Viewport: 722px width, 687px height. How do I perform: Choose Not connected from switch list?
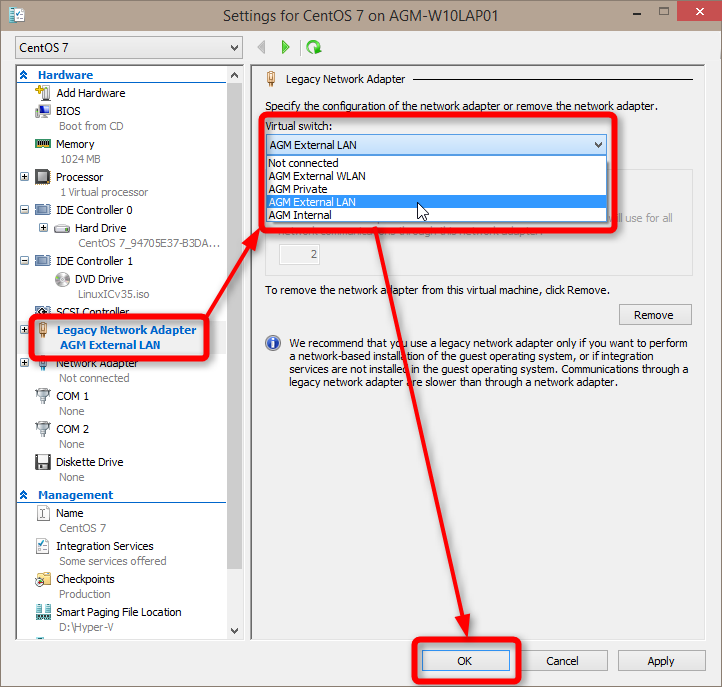(436, 163)
